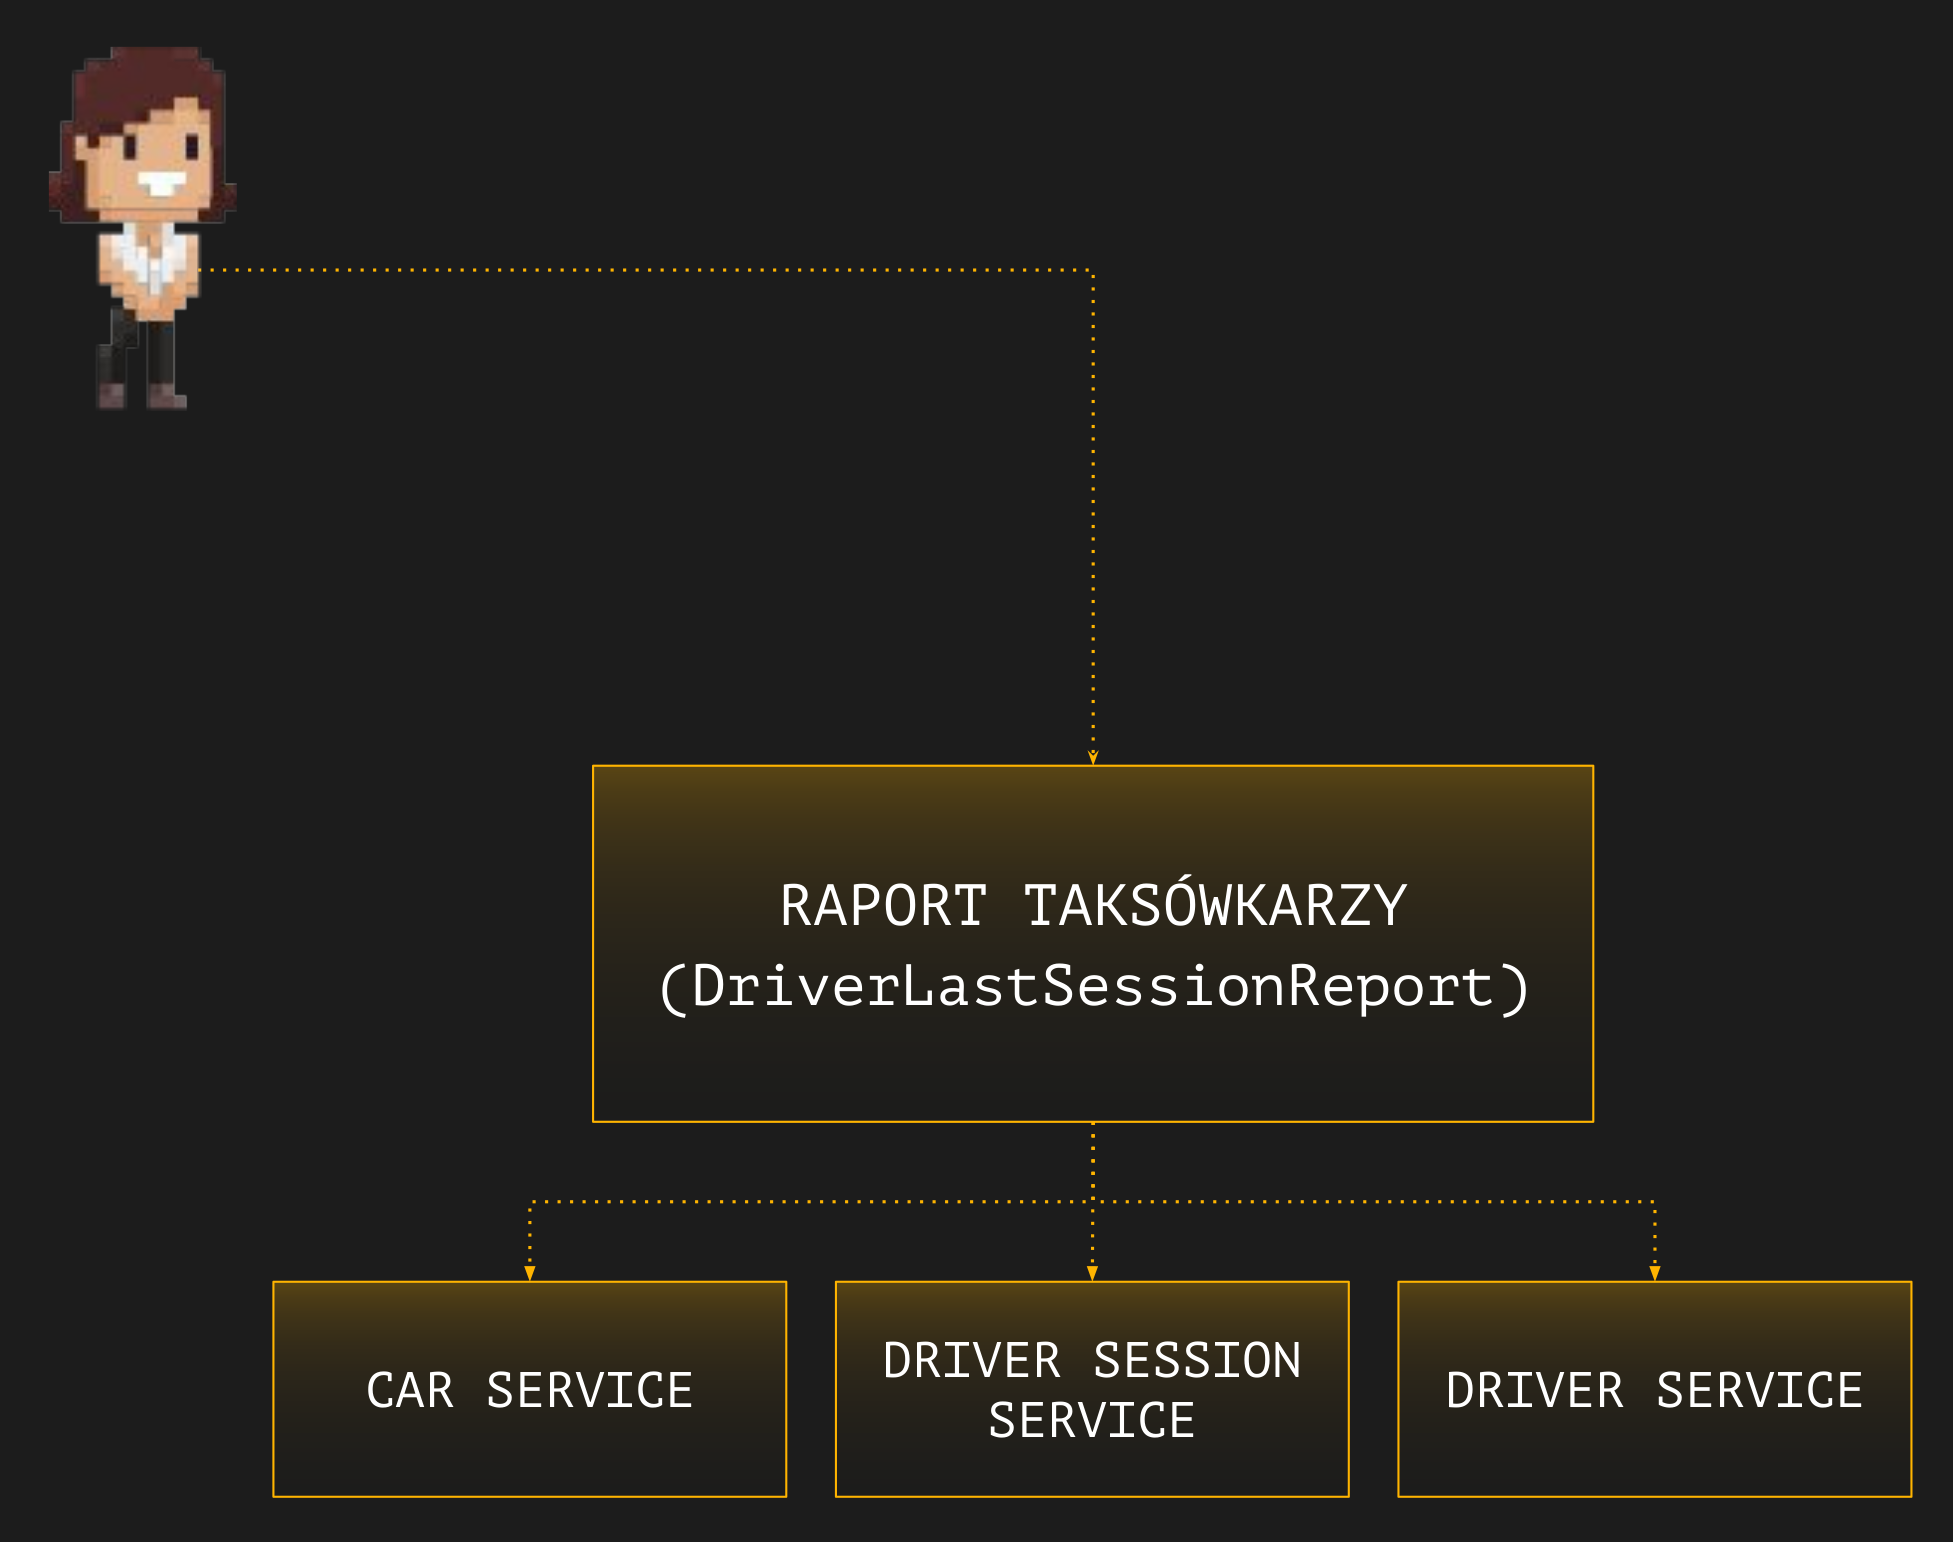Screen dimensions: 1953x1542
Task: Click the CAR SERVICE text label
Action: [x=530, y=1390]
